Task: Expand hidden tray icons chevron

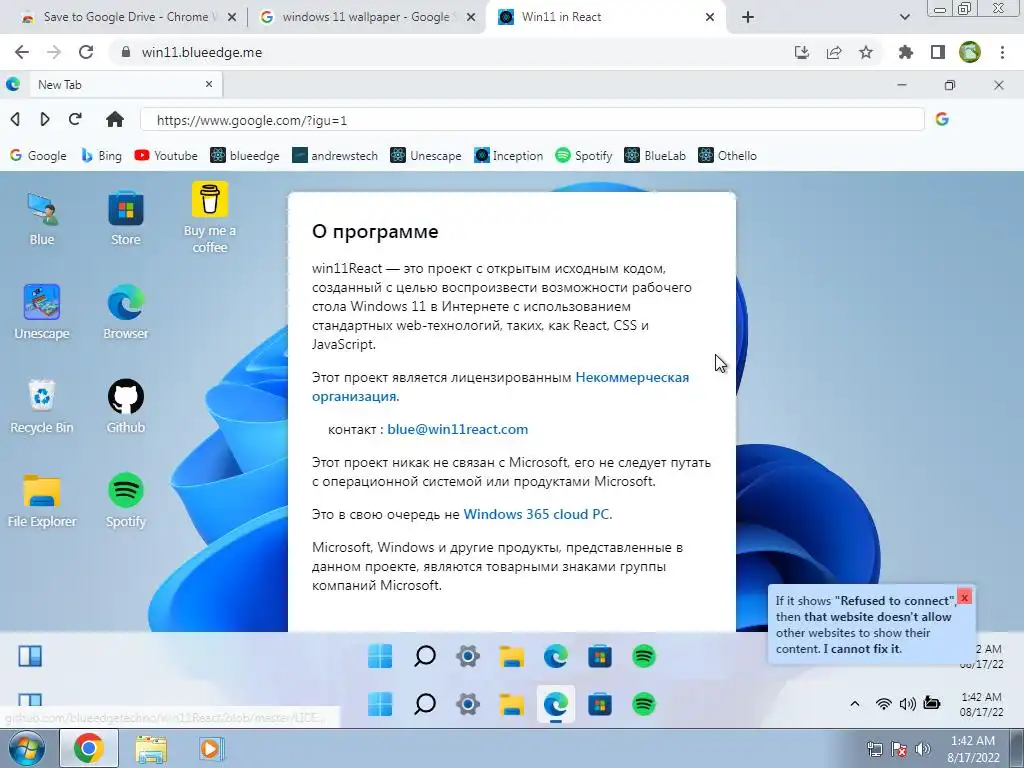Action: click(x=854, y=703)
